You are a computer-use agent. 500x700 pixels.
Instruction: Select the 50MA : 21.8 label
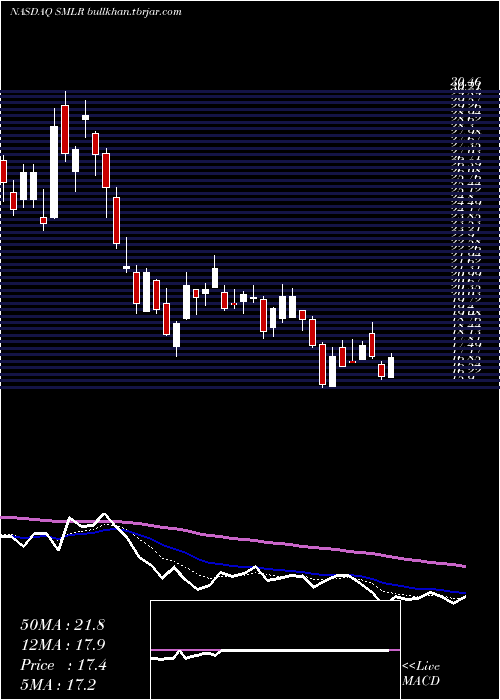pyautogui.click(x=62, y=625)
